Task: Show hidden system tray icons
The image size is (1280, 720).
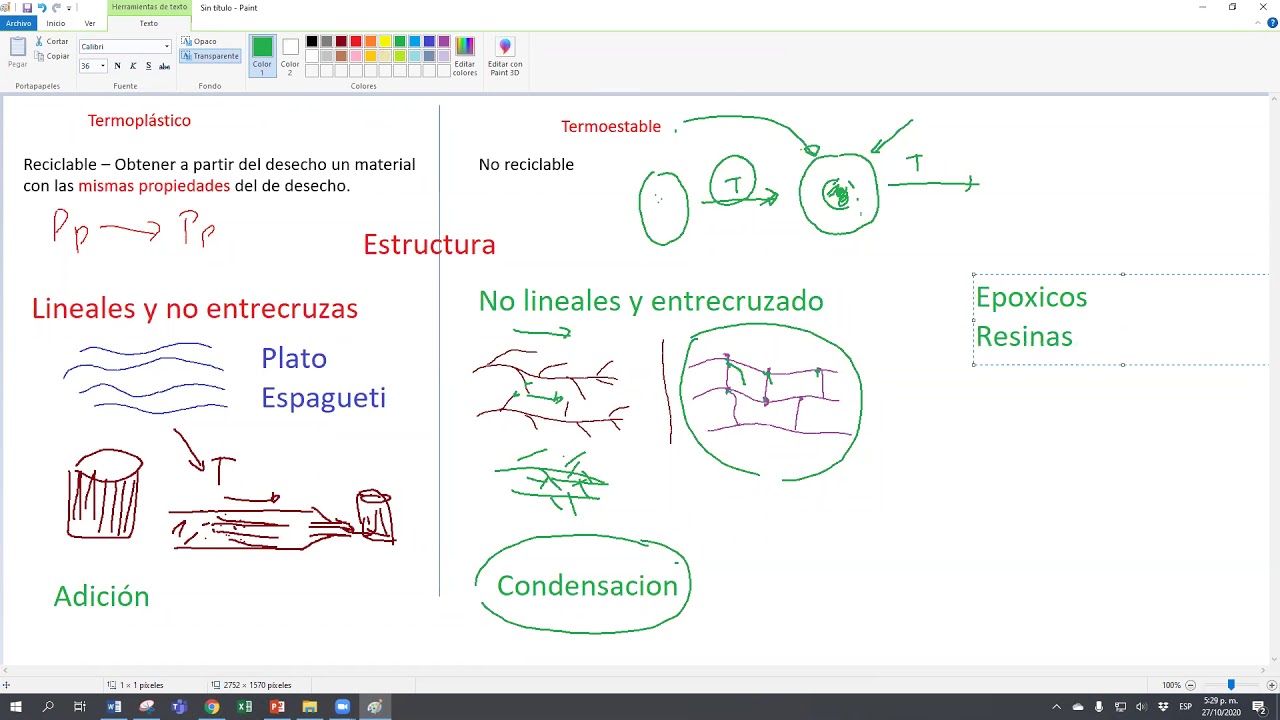Action: [1056, 707]
